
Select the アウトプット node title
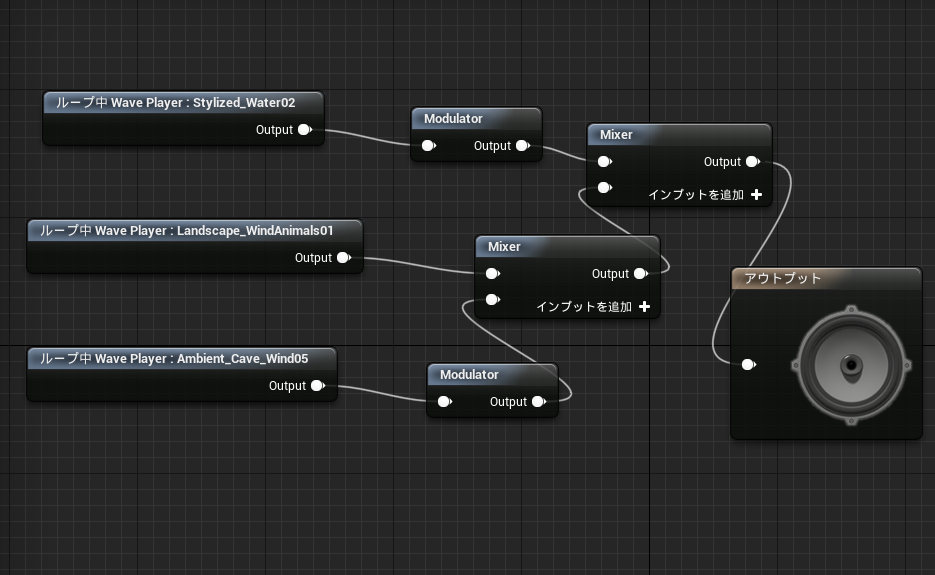click(782, 279)
